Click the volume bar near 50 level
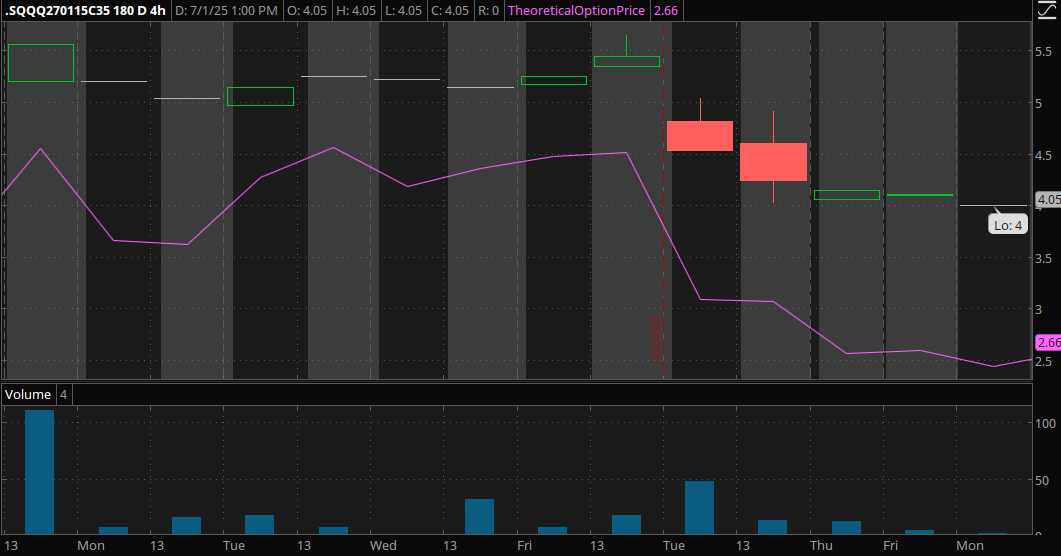 [x=699, y=507]
